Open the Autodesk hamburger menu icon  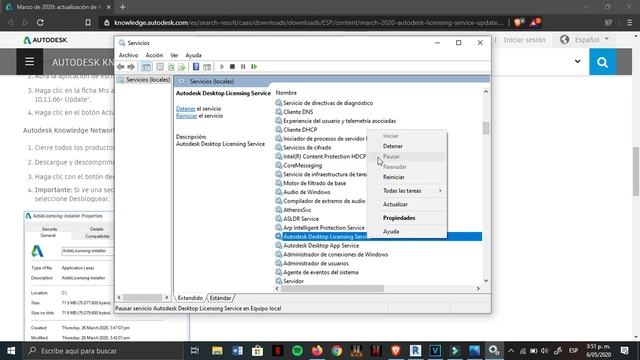[x=29, y=62]
